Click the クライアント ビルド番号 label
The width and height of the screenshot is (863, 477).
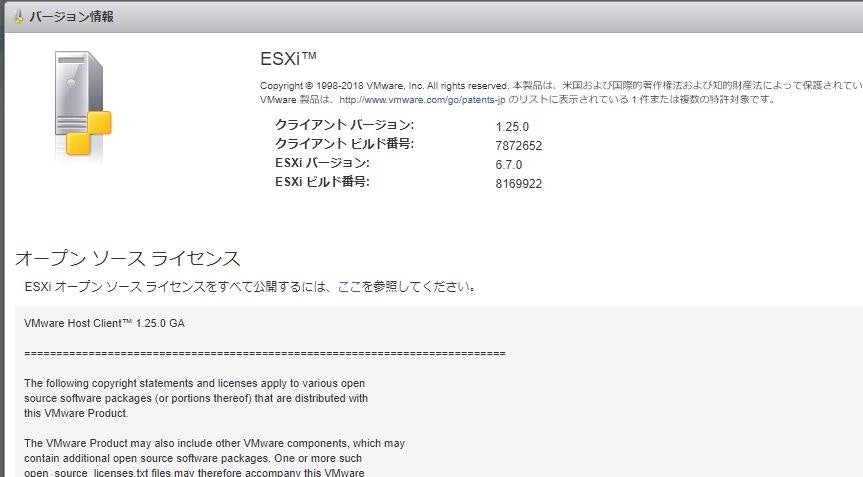(345, 144)
